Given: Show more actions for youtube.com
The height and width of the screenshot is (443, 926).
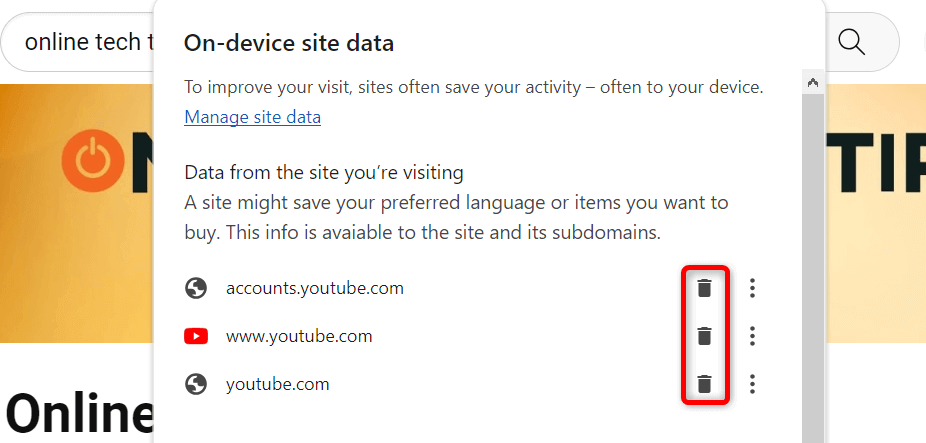Looking at the screenshot, I should tap(753, 384).
